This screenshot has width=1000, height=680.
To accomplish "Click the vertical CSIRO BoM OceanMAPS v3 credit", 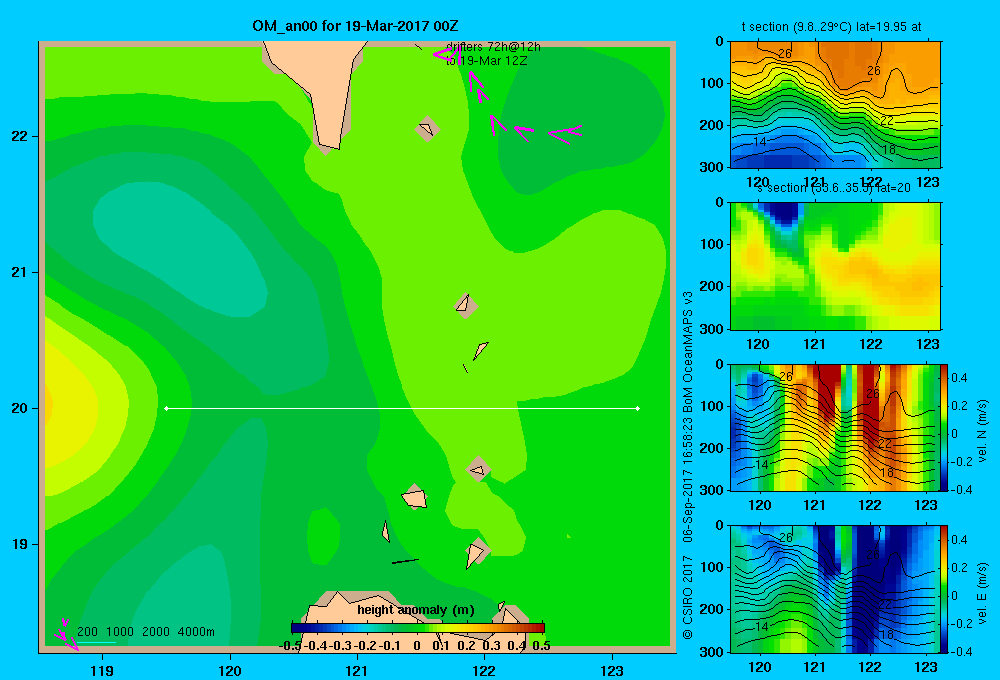I will click(688, 466).
